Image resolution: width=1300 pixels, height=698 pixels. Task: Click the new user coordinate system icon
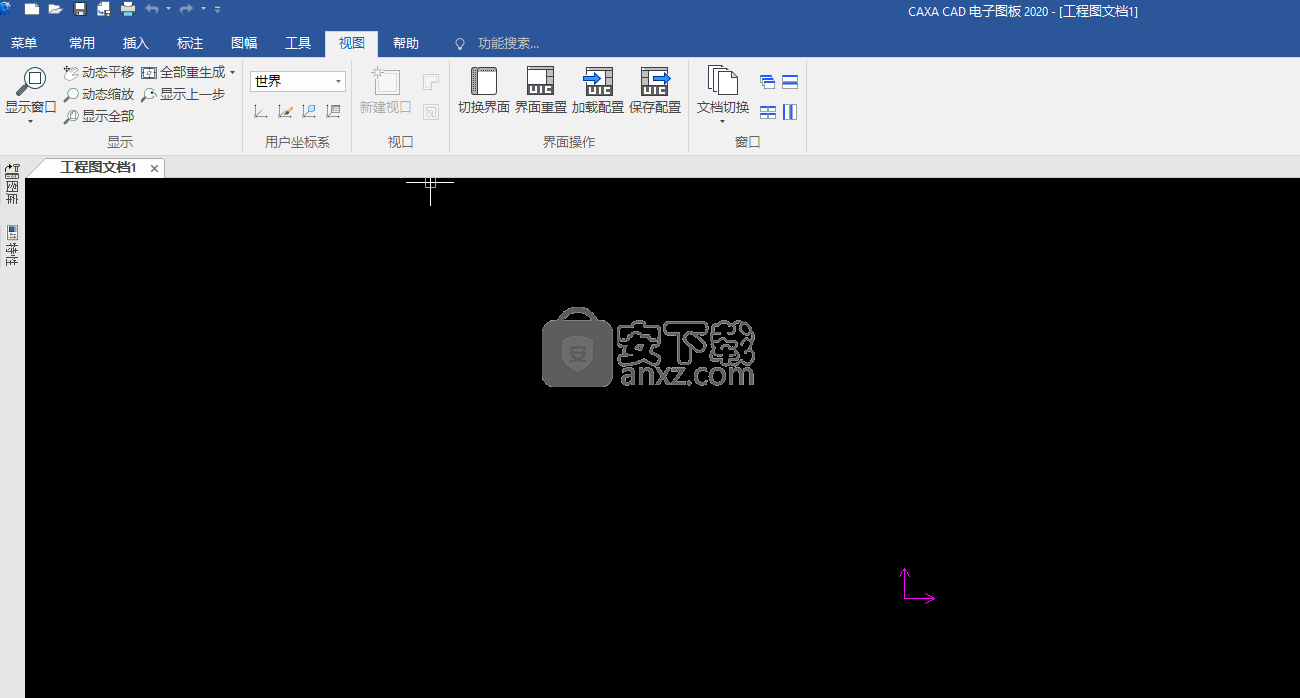click(260, 112)
